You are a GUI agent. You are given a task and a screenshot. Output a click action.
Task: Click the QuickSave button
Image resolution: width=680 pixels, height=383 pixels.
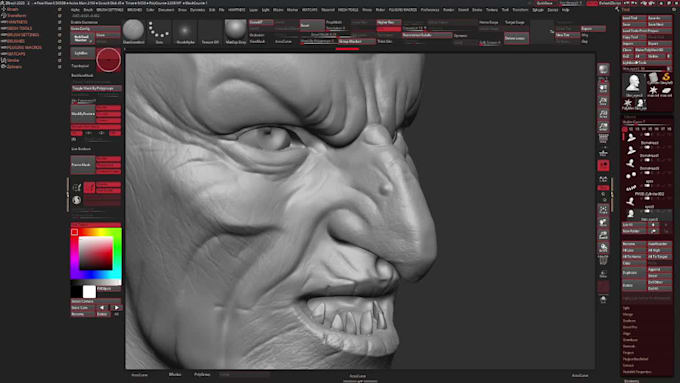coord(545,3)
